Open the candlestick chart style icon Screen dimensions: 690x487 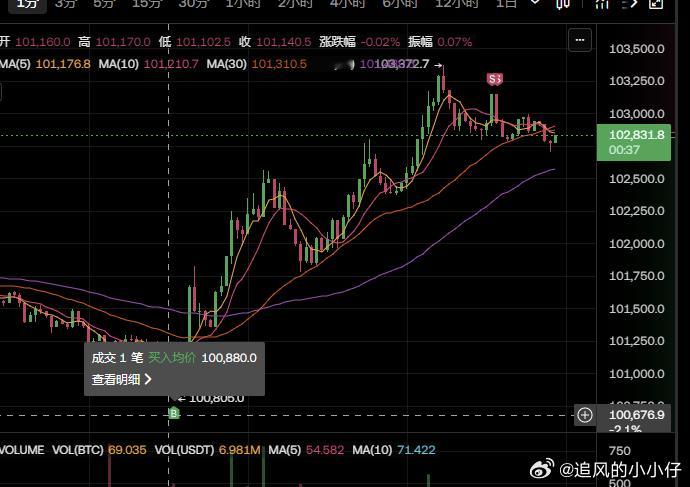[563, 4]
